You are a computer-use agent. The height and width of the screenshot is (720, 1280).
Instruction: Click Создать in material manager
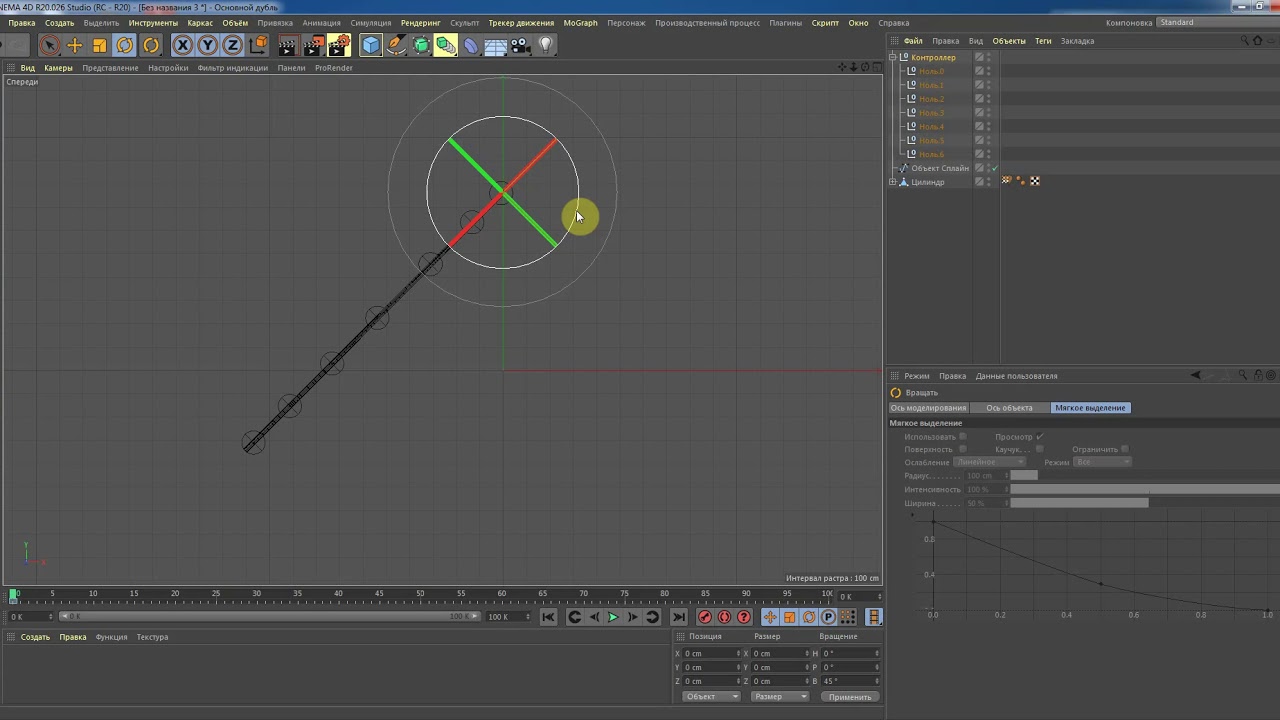click(x=35, y=637)
